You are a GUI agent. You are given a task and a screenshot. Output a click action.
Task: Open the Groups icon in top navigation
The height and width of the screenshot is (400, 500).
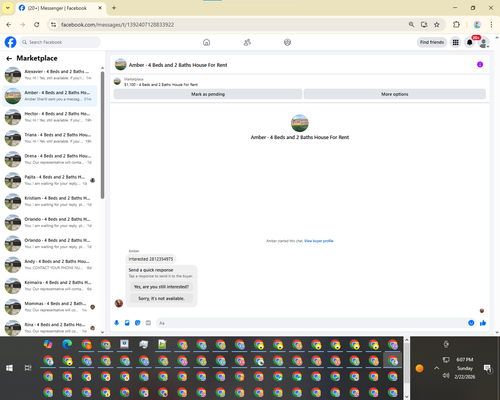(x=287, y=42)
